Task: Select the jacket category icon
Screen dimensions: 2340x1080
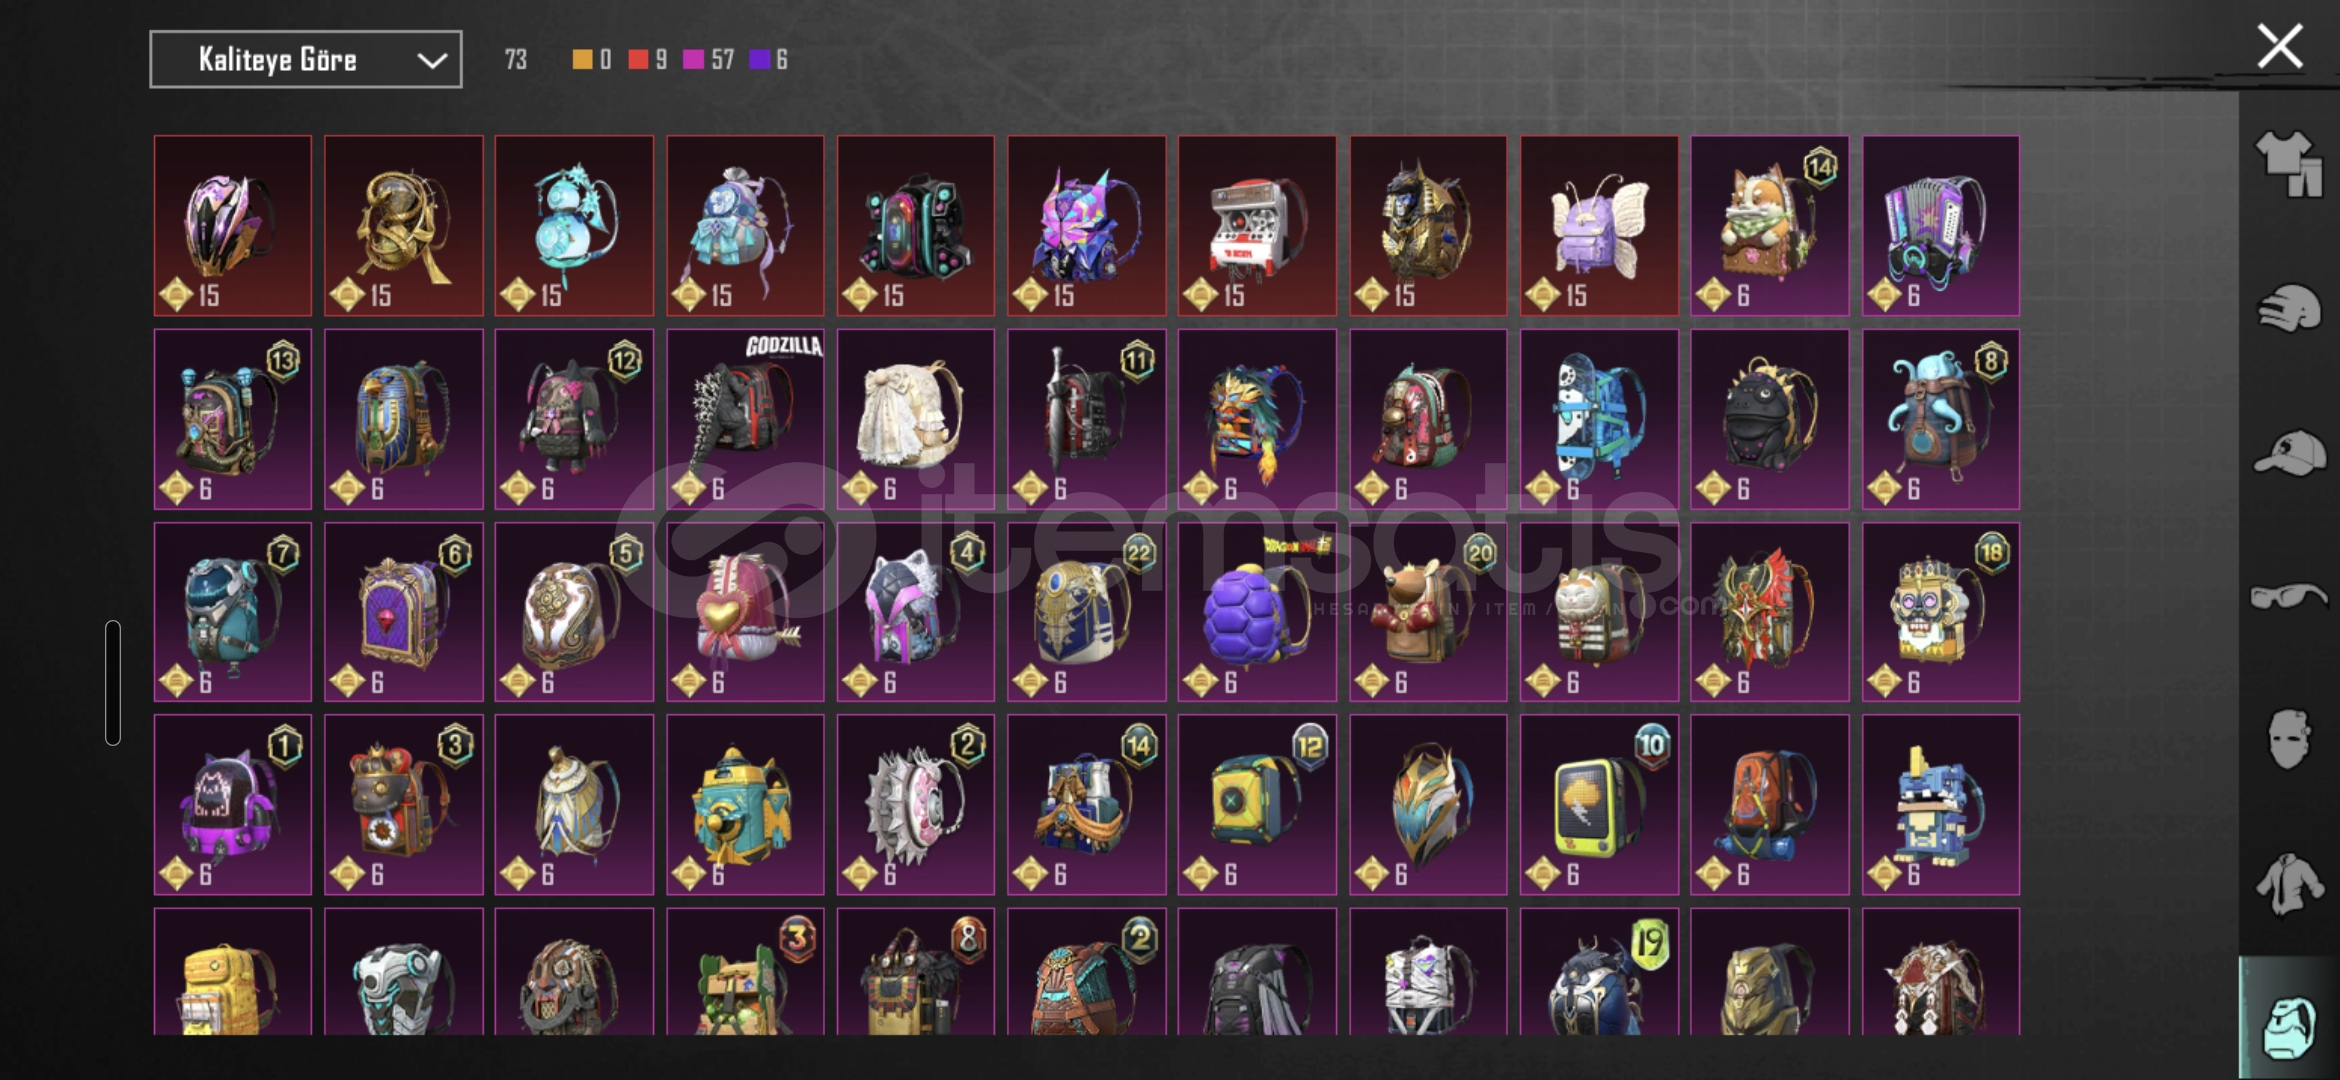Action: pos(2288,884)
